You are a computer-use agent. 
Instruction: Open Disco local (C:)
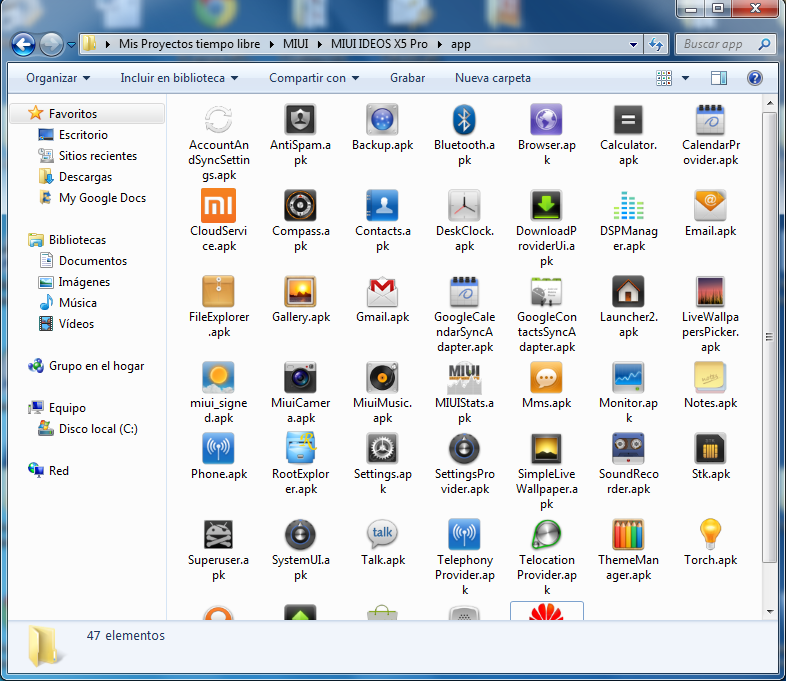pos(98,429)
